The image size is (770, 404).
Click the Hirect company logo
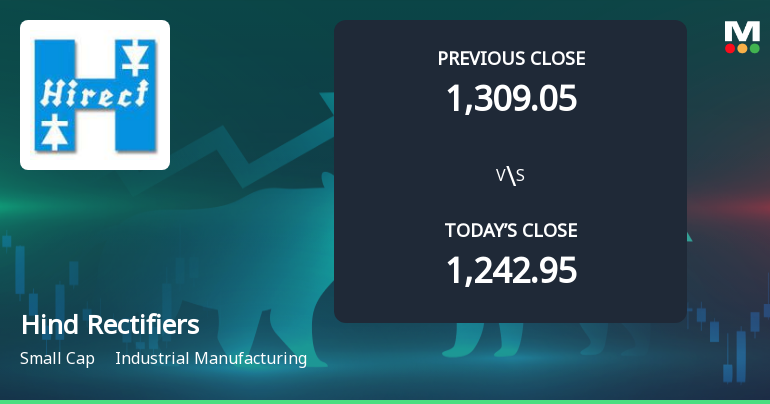pyautogui.click(x=95, y=95)
